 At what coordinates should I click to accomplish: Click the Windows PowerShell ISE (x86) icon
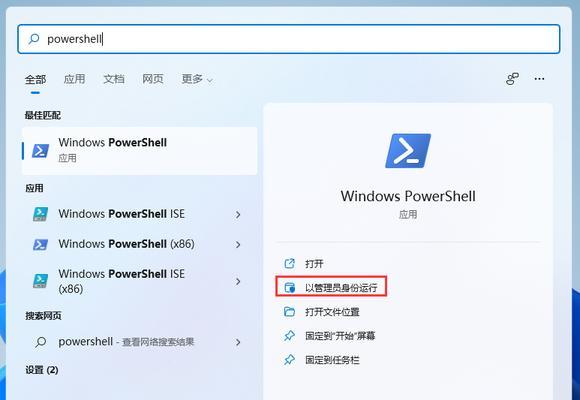click(x=40, y=281)
